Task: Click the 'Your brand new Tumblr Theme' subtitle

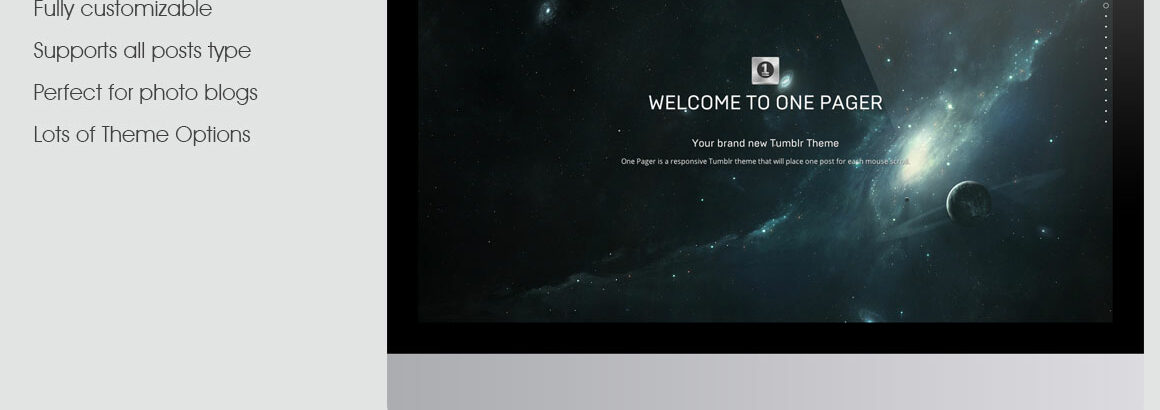Action: (765, 143)
